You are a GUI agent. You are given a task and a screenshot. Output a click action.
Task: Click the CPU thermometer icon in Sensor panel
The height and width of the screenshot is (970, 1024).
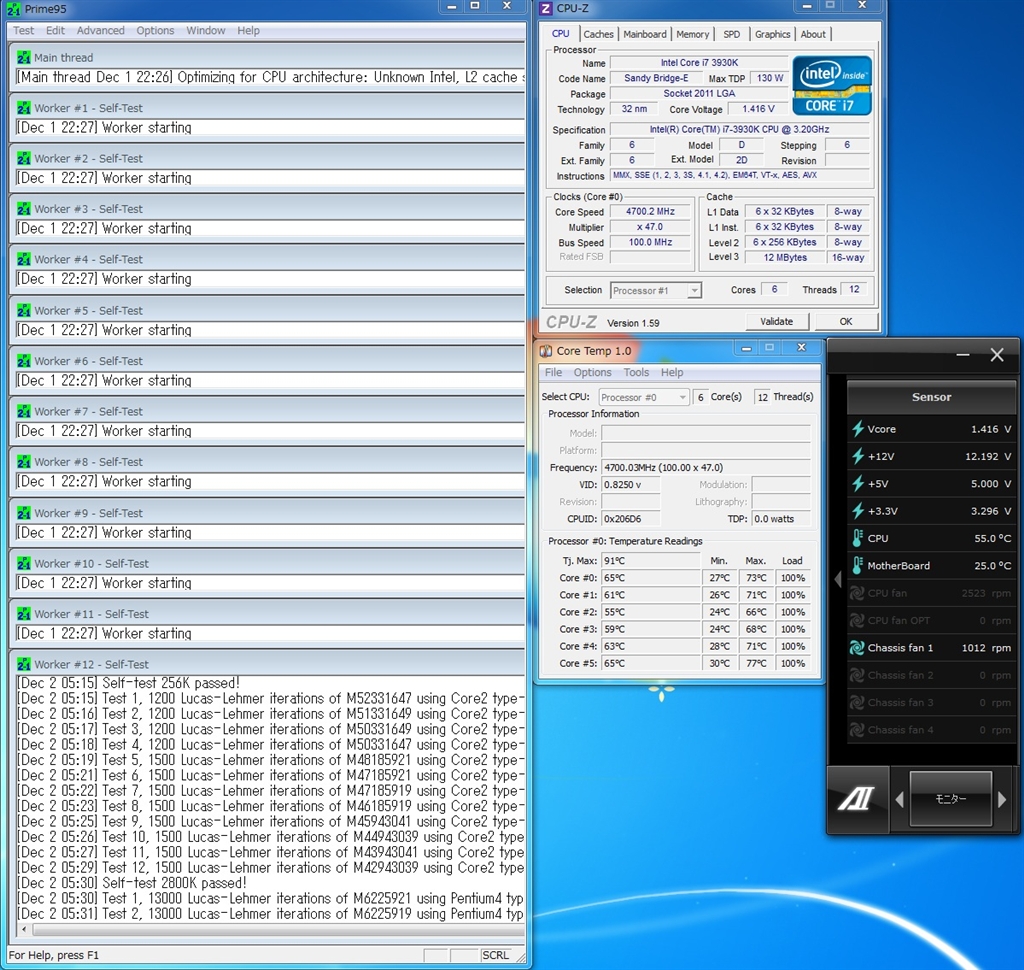[x=857, y=538]
